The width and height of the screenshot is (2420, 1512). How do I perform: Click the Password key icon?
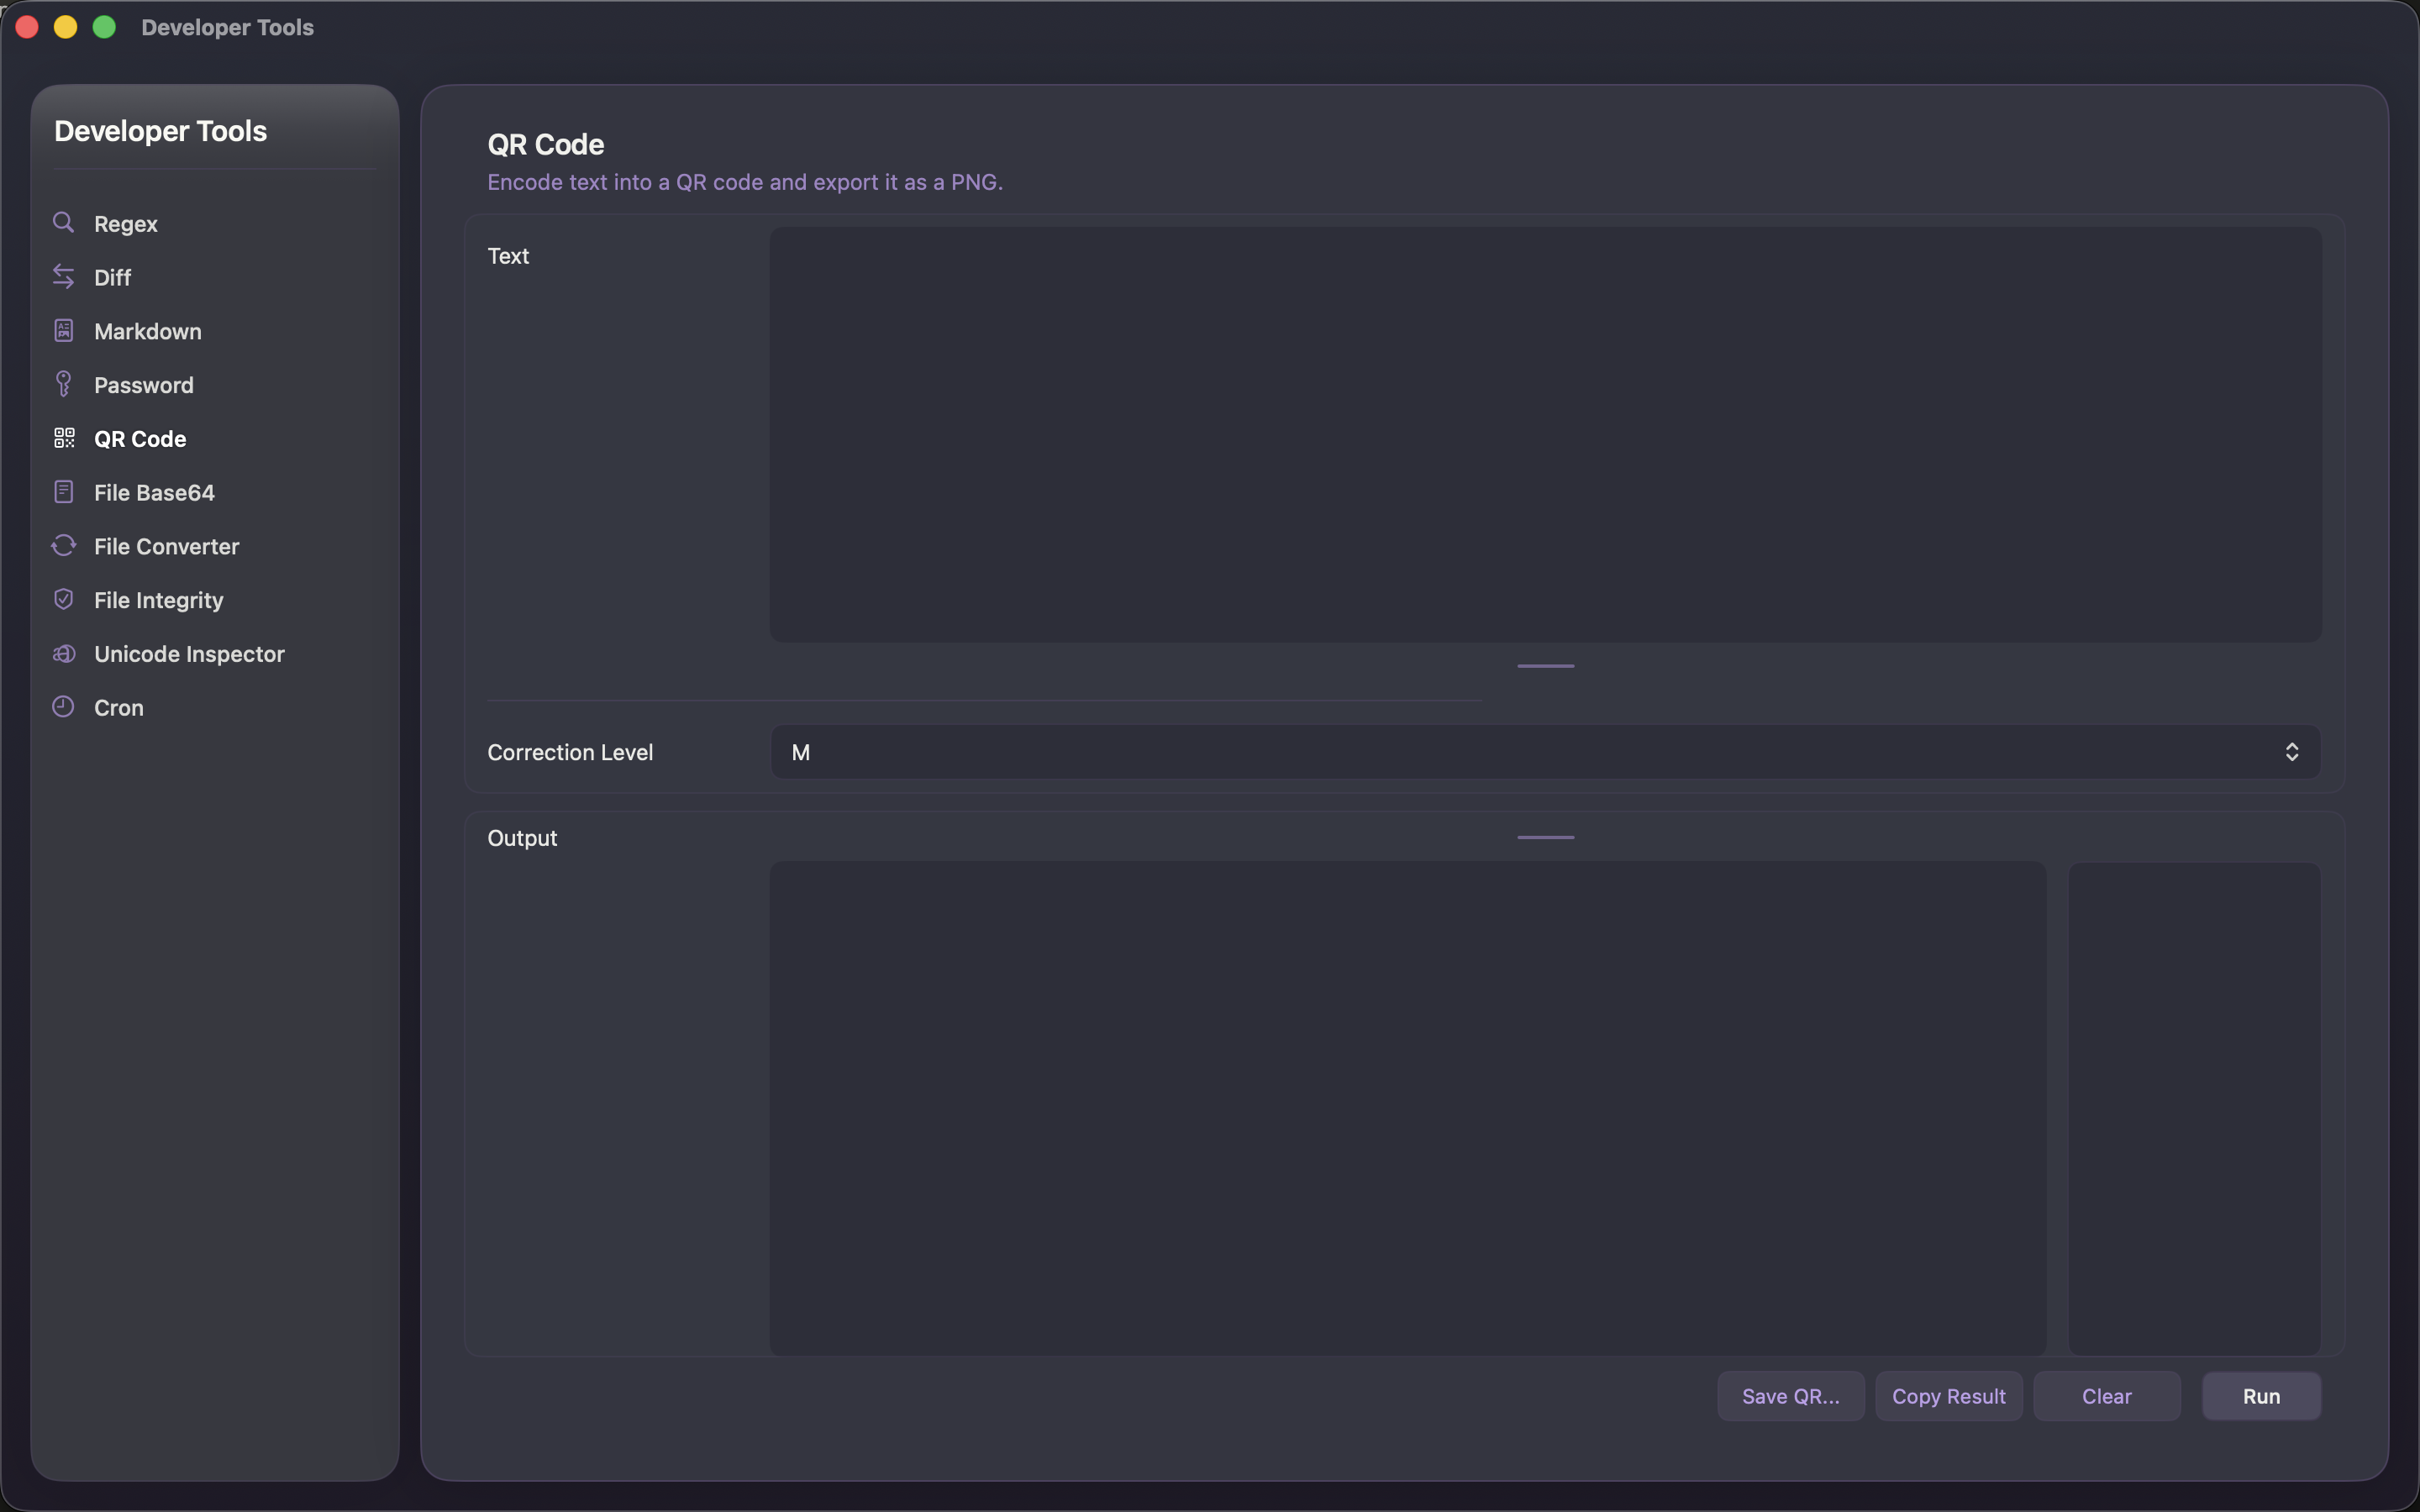[x=63, y=384]
